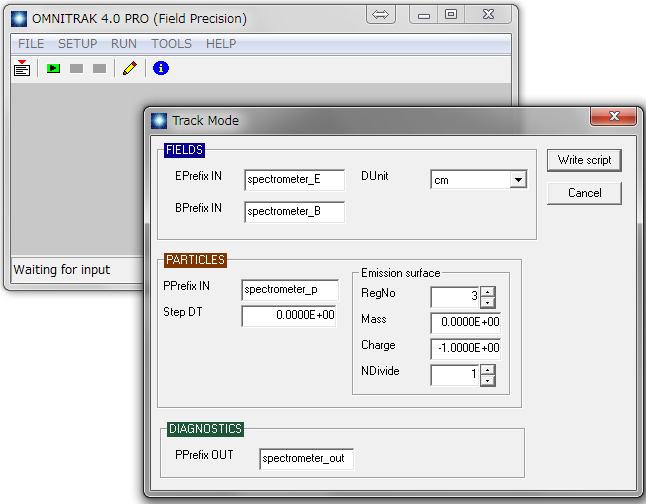Click the PPrefix IN field
Image resolution: width=646 pixels, height=504 pixels.
[290, 290]
